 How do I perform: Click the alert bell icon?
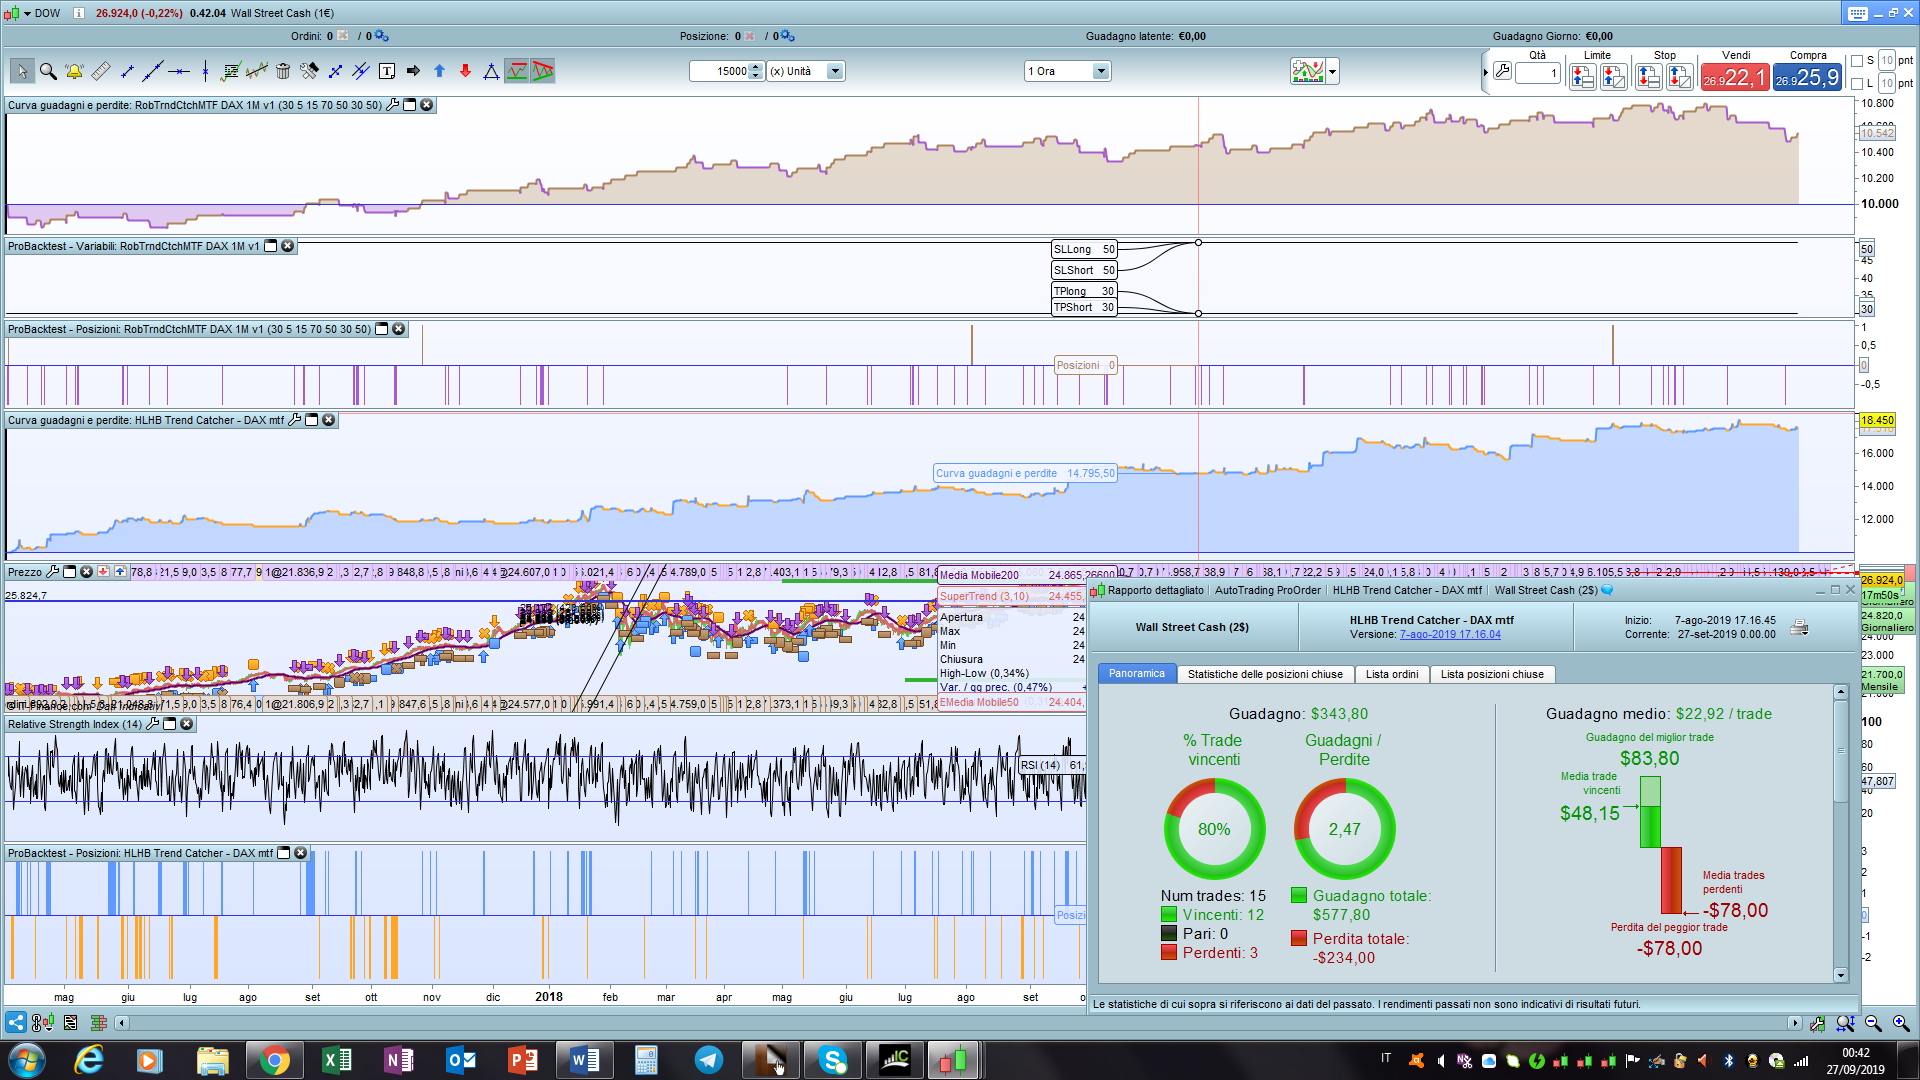[x=74, y=72]
